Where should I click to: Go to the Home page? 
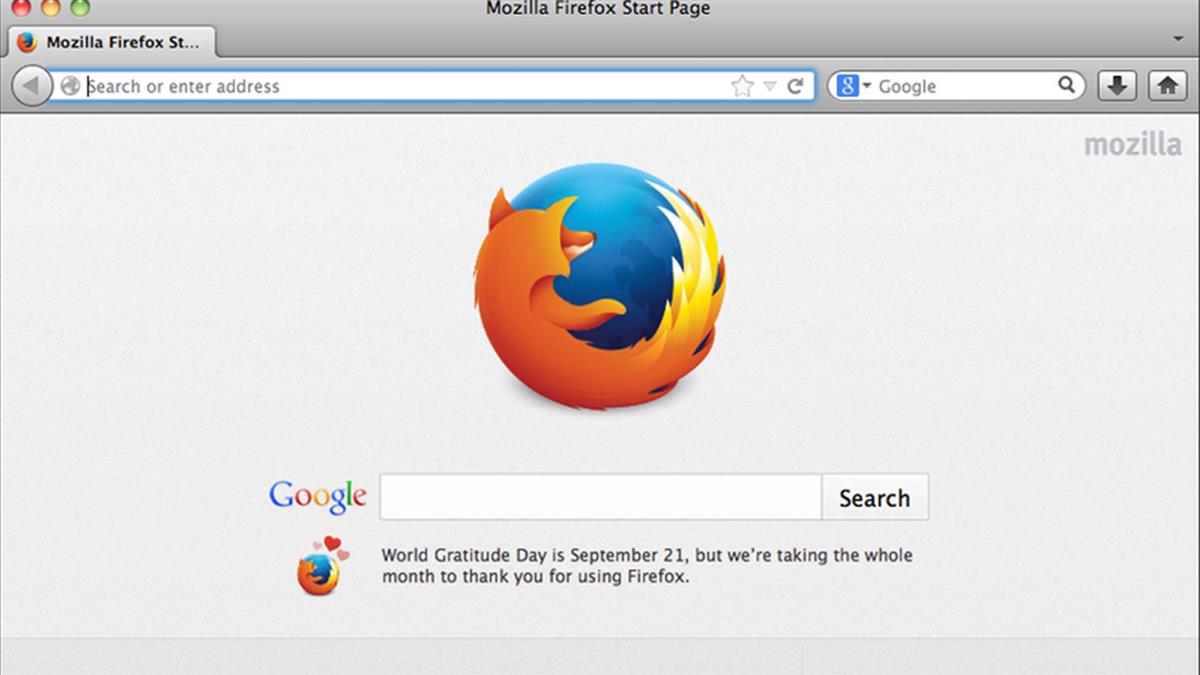click(x=1166, y=86)
